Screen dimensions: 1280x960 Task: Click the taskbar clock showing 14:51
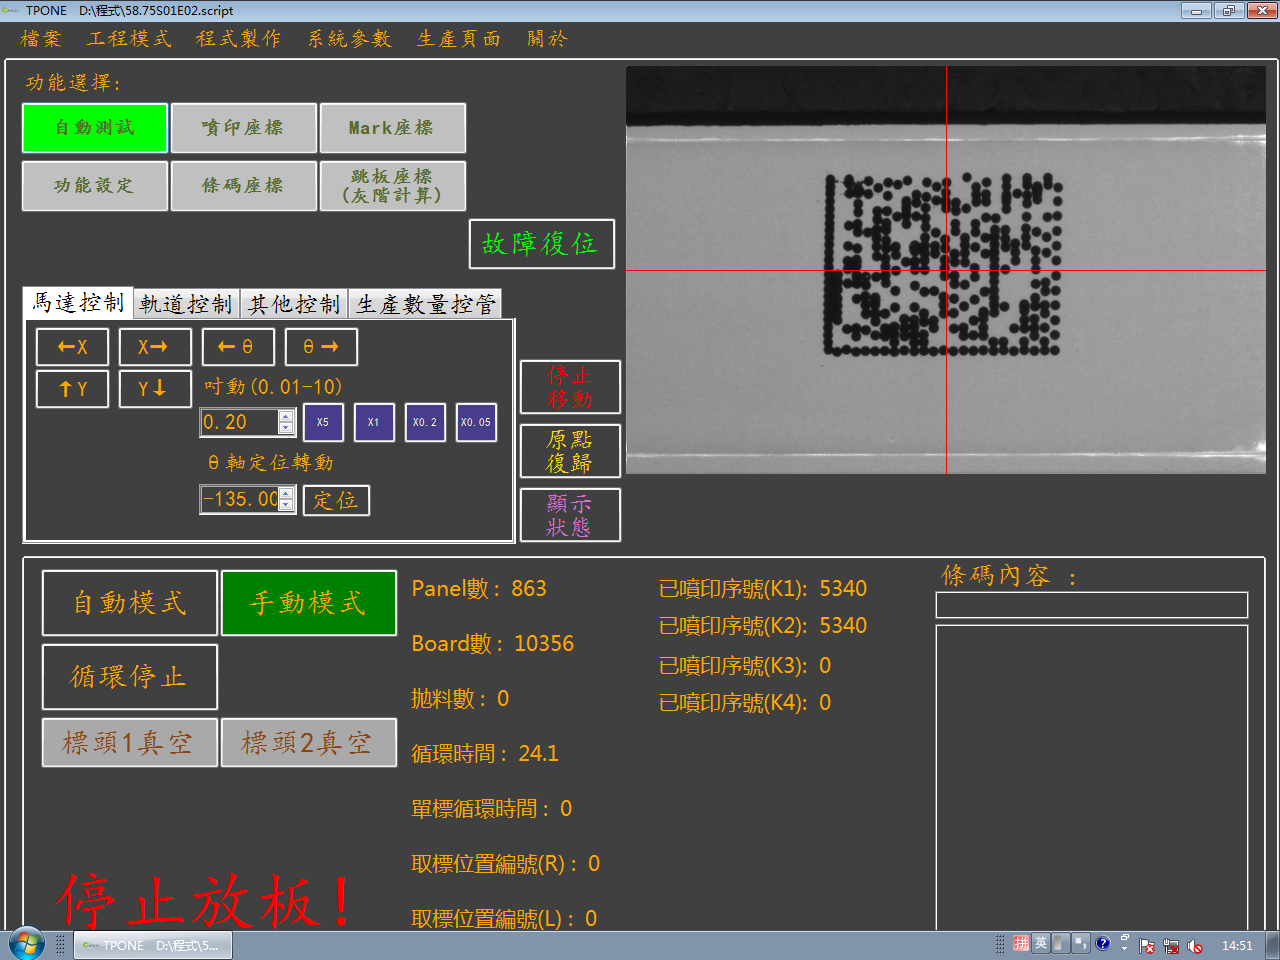1237,946
